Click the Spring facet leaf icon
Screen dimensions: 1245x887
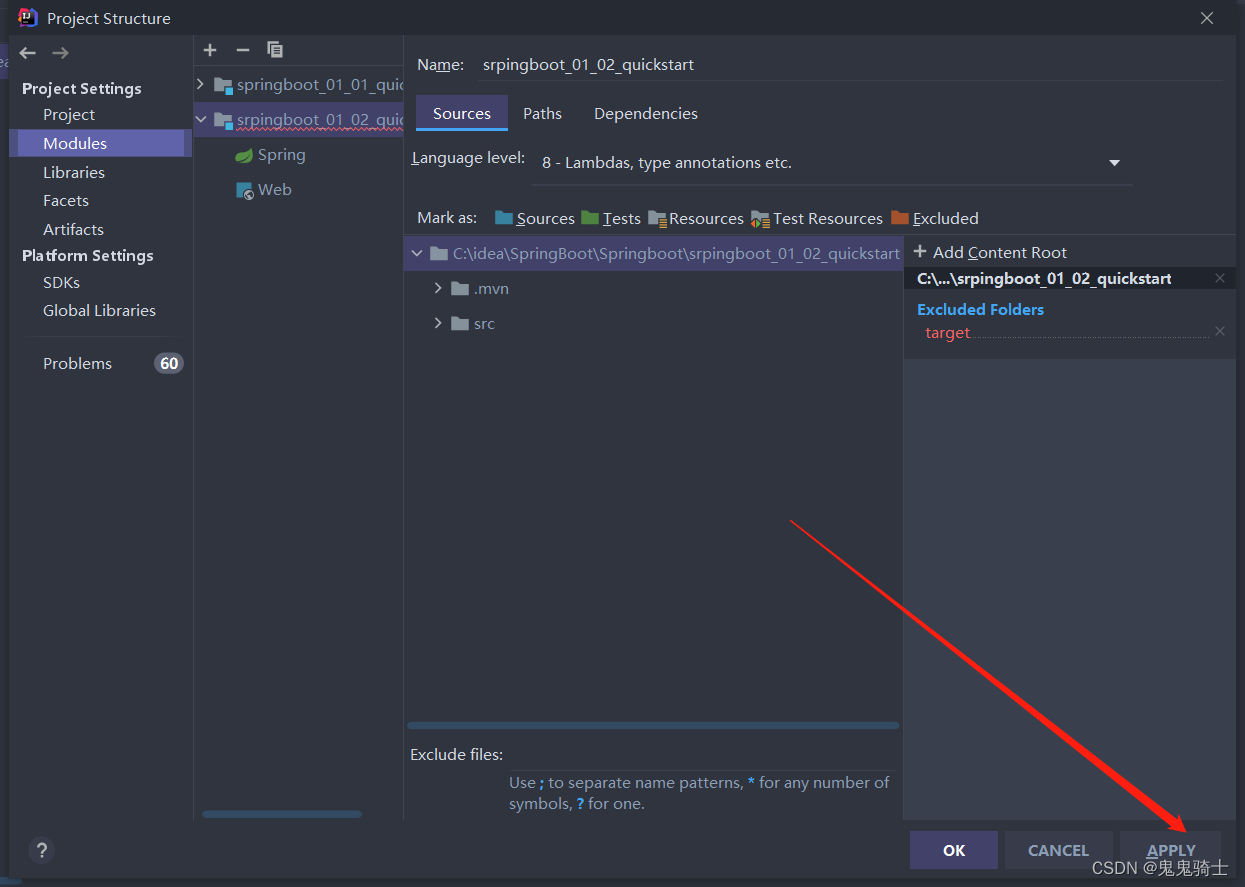tap(244, 155)
